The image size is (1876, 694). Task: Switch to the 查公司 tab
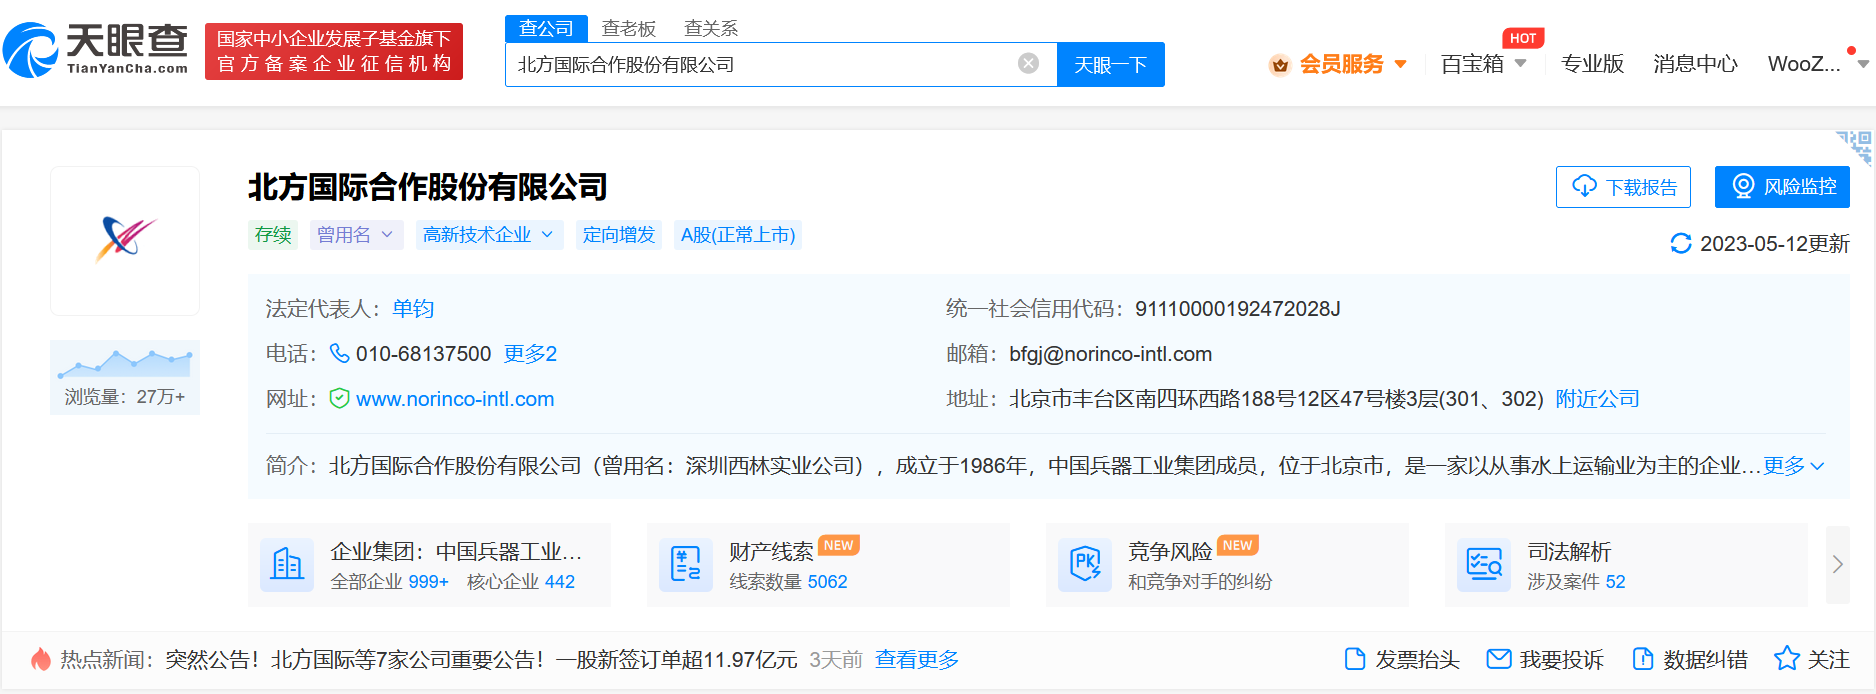click(546, 28)
